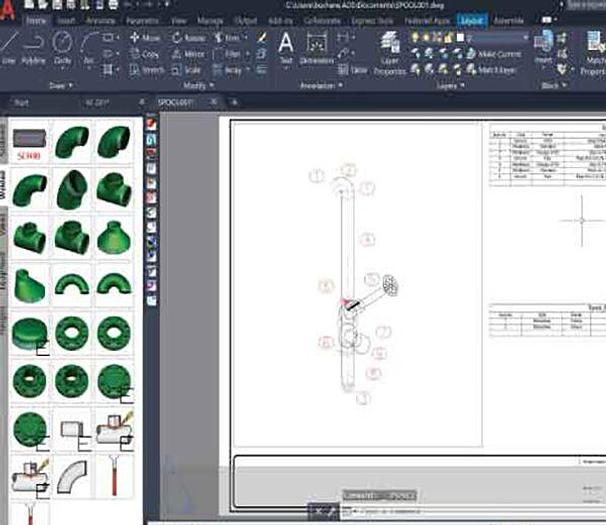This screenshot has height=525, width=606.
Task: Click the Text annotation tool
Action: [285, 47]
